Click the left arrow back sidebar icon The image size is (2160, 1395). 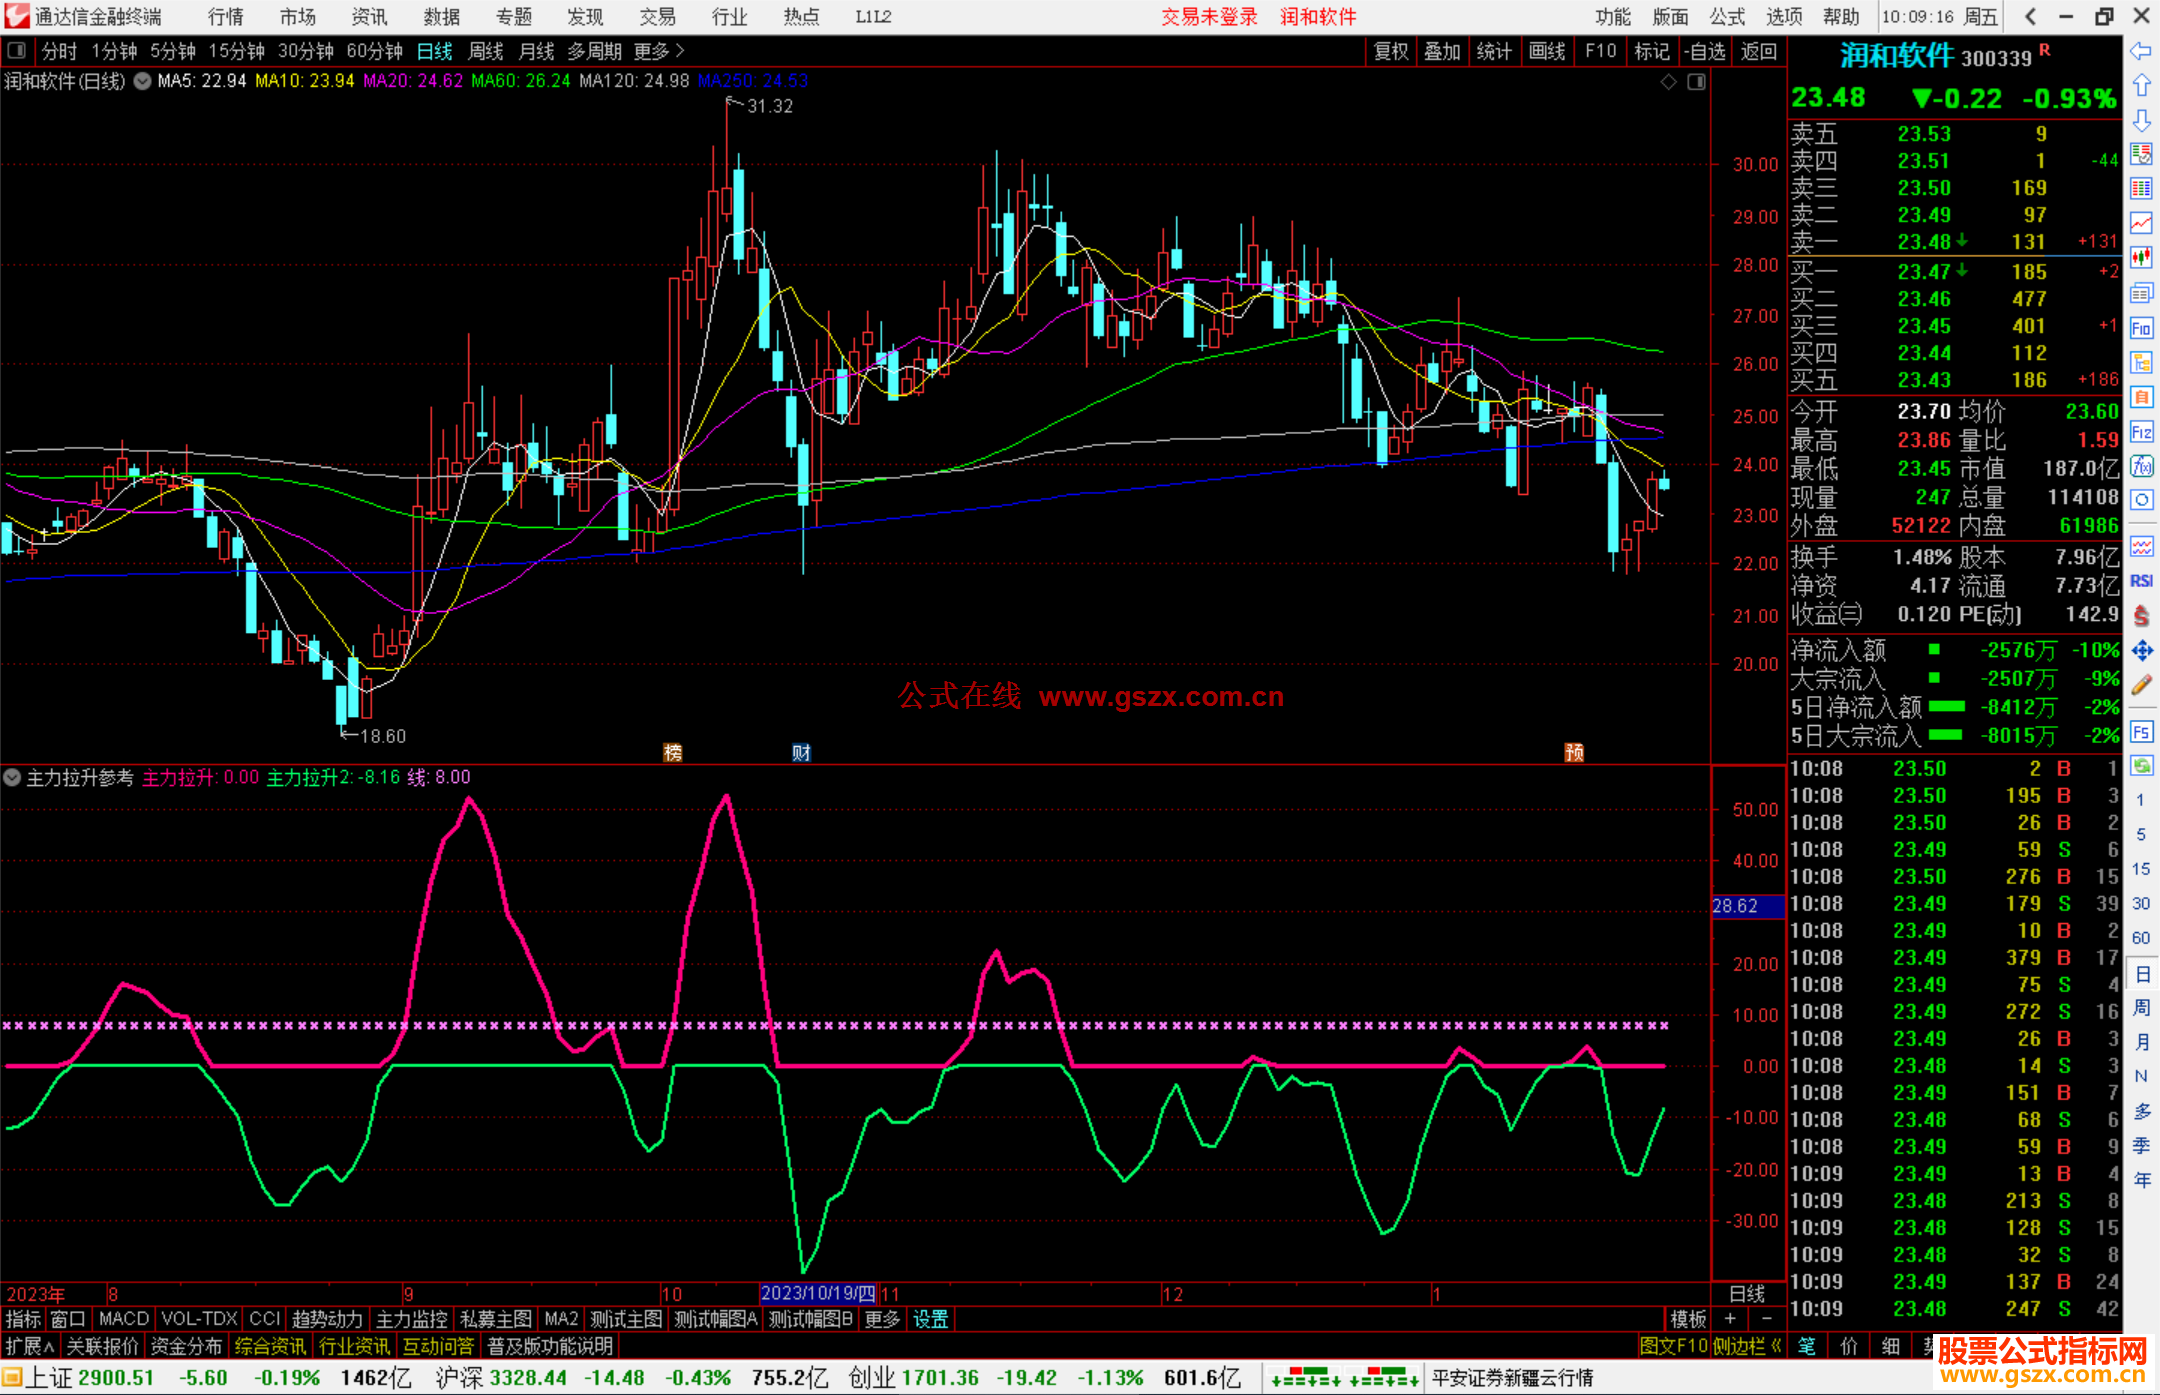[x=2141, y=51]
